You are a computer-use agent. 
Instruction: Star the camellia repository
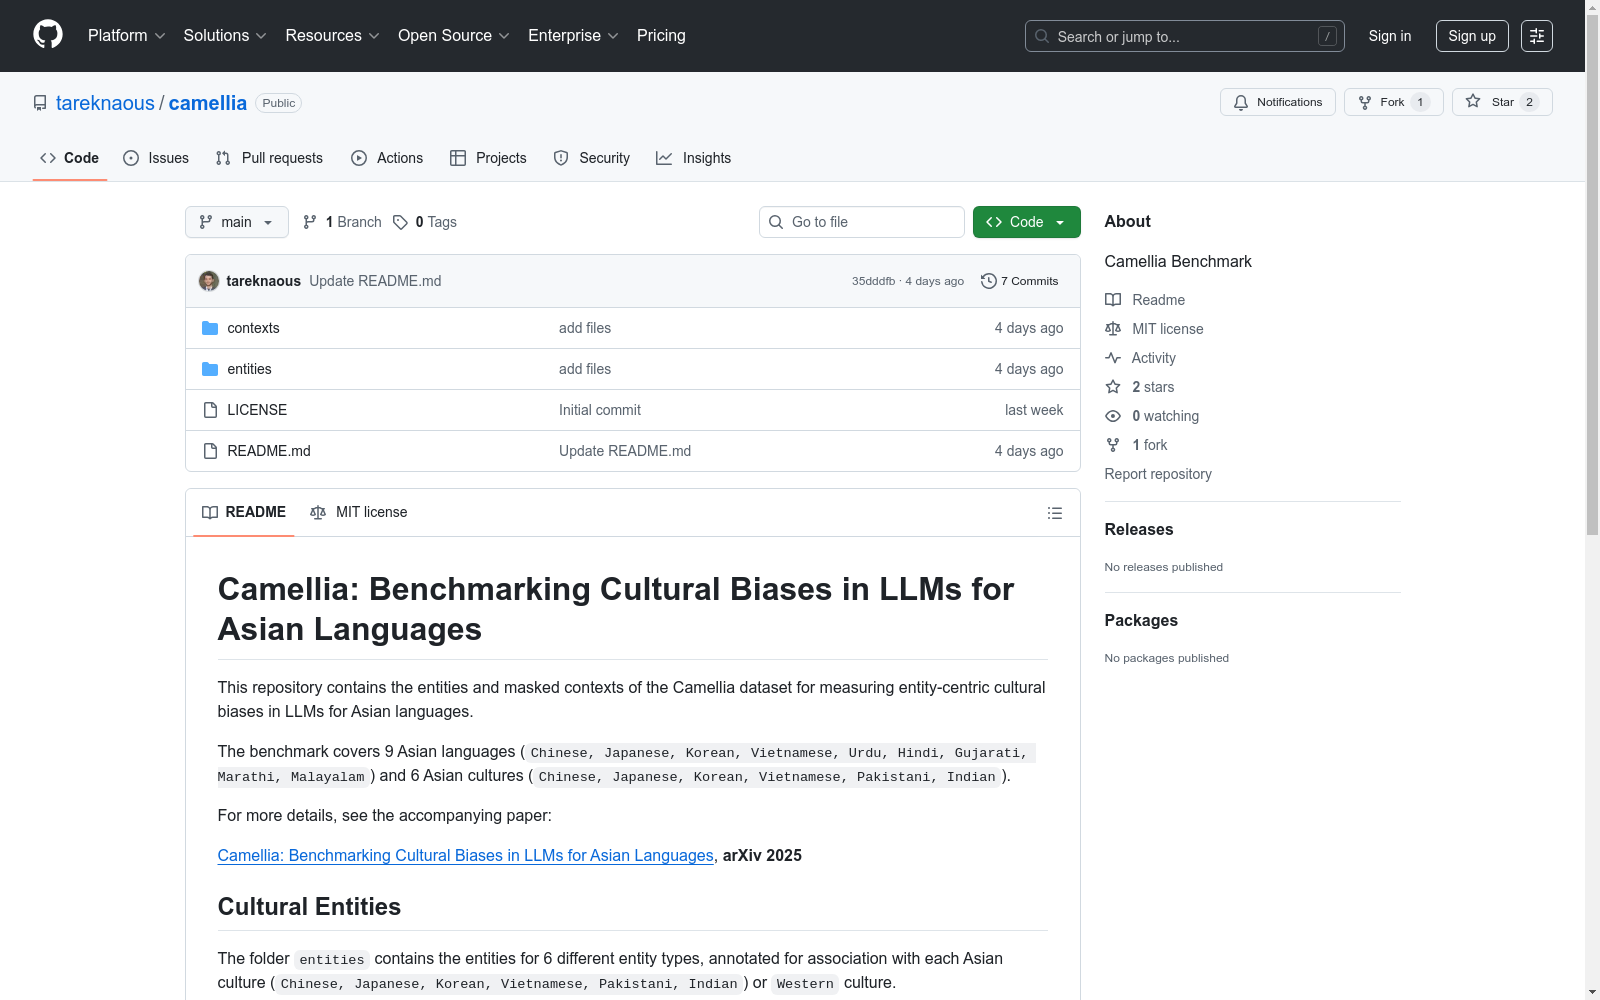point(1501,102)
